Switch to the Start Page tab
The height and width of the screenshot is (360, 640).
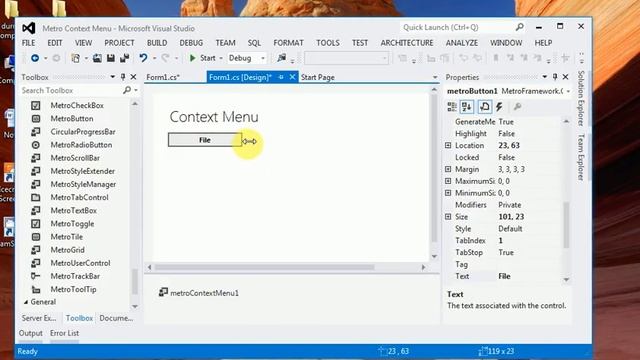318,77
